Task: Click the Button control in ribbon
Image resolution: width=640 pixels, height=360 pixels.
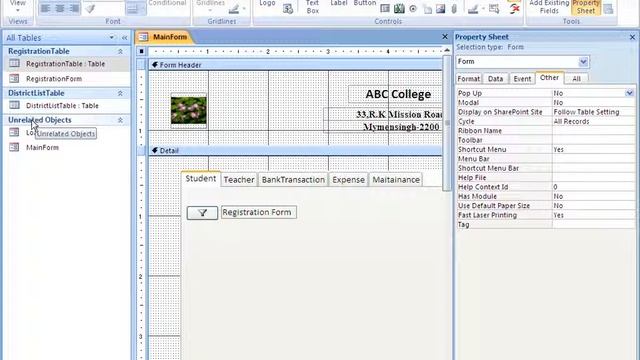Action: (x=364, y=4)
